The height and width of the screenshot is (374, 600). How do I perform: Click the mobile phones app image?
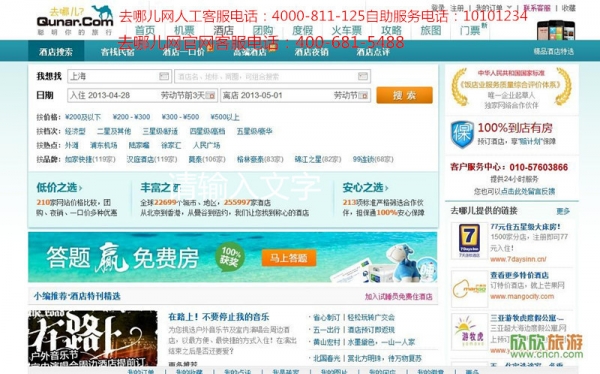coord(556,30)
